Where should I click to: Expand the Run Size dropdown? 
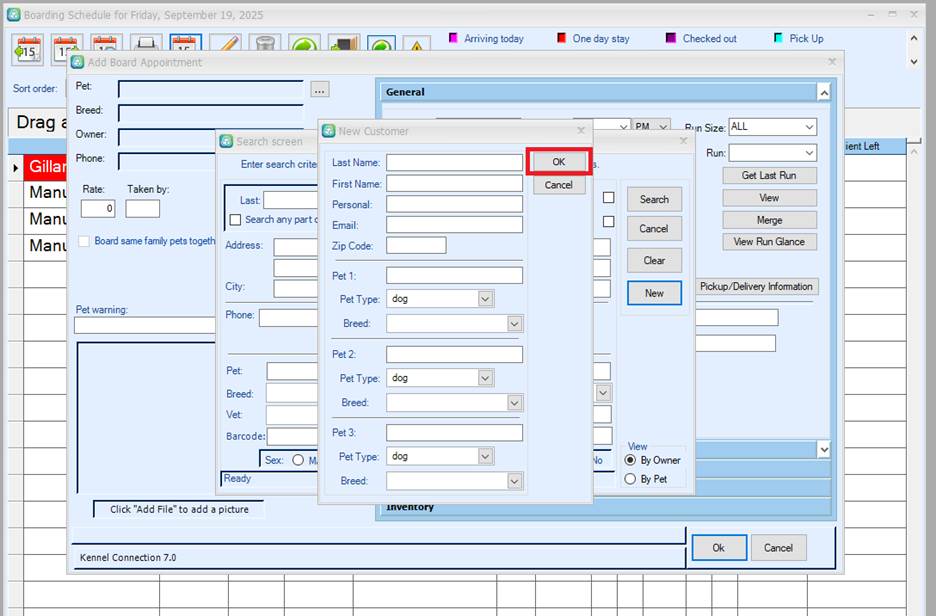point(807,127)
